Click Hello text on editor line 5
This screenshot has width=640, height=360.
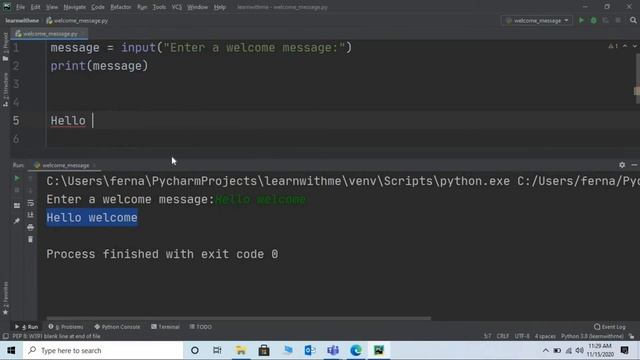(x=68, y=121)
